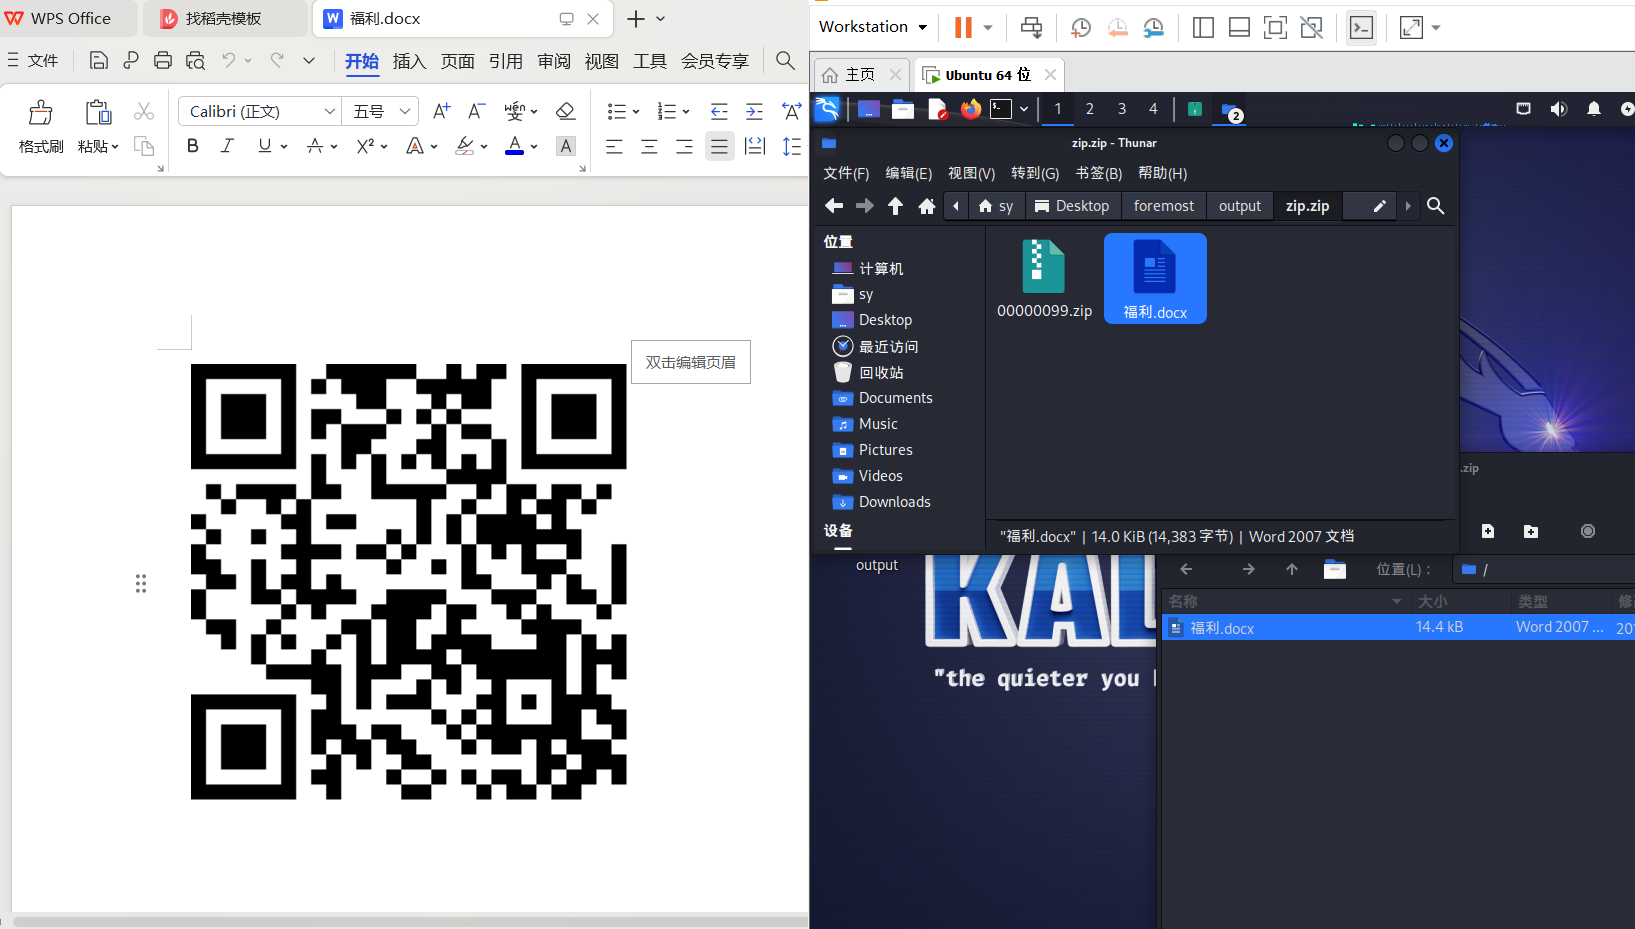The width and height of the screenshot is (1635, 929).
Task: Go to output in Thunar path bar
Action: pyautogui.click(x=1239, y=206)
